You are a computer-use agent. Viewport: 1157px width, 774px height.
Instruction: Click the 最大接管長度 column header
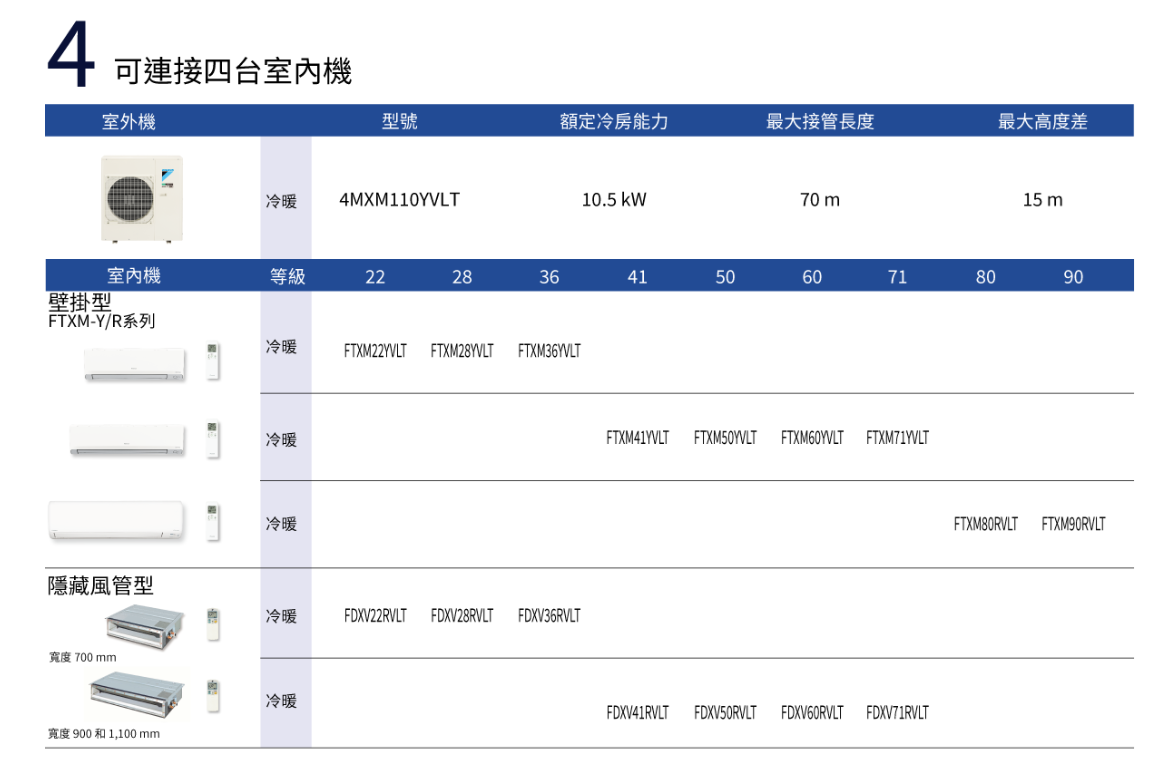click(x=820, y=121)
